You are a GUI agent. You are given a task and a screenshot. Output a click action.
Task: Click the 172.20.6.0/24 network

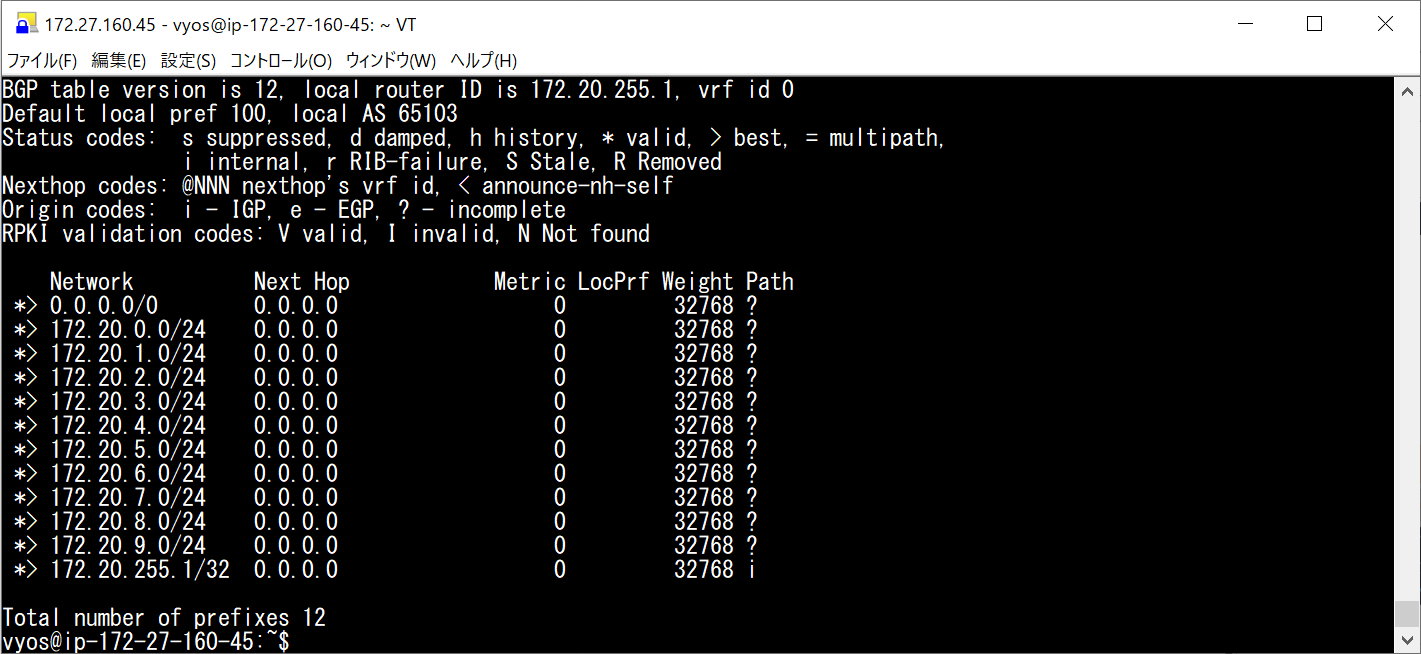tap(128, 474)
